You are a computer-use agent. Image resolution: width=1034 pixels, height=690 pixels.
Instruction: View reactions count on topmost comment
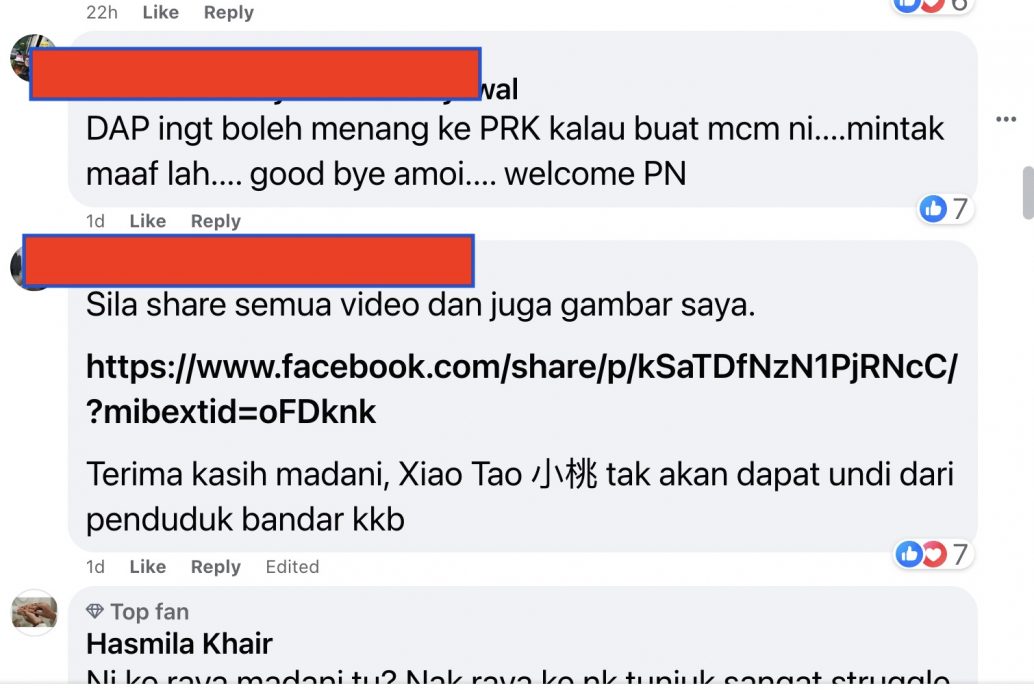coord(931,5)
